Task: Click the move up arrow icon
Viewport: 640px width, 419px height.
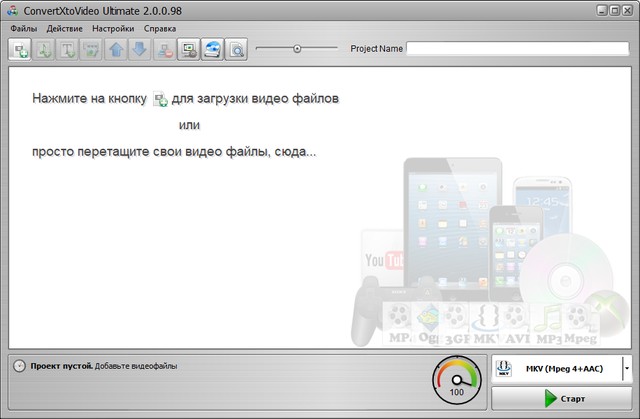Action: tap(116, 49)
